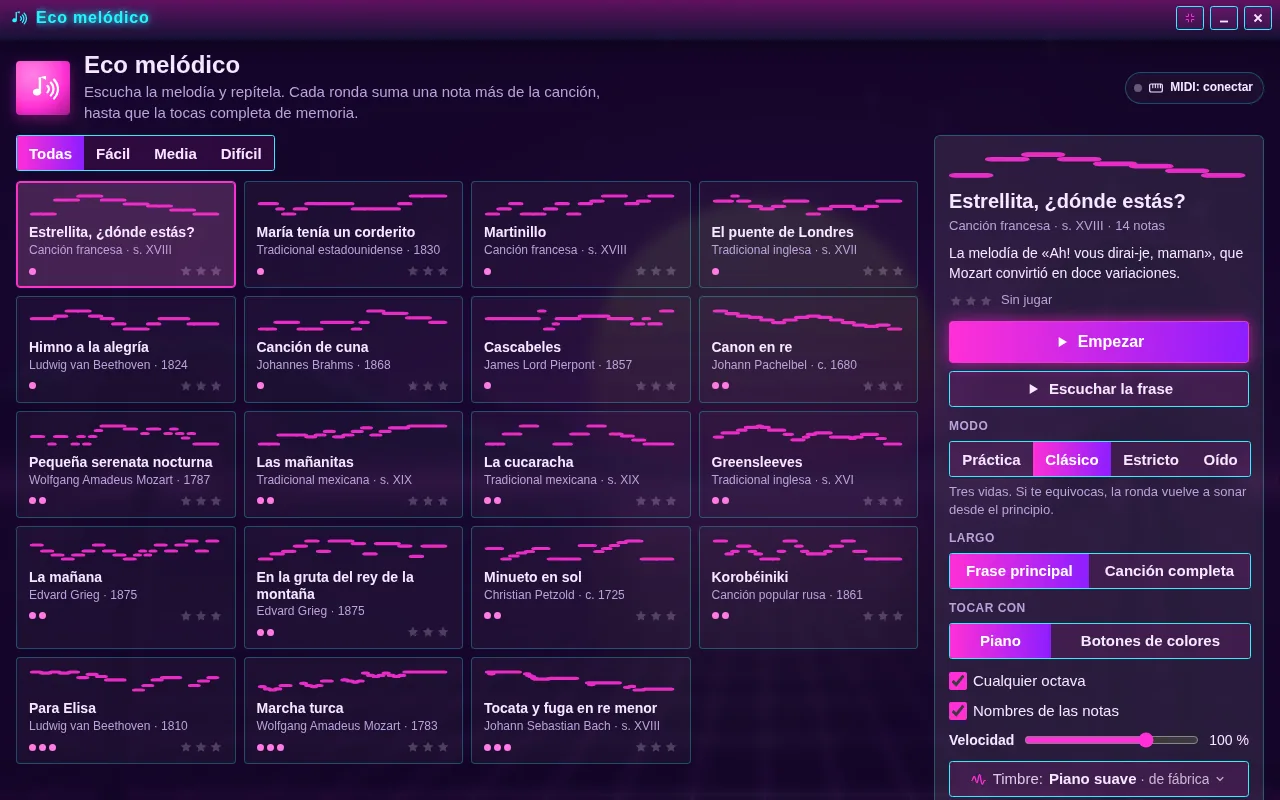Switch to the Difícil filter tab
The width and height of the screenshot is (1280, 800).
coord(241,153)
